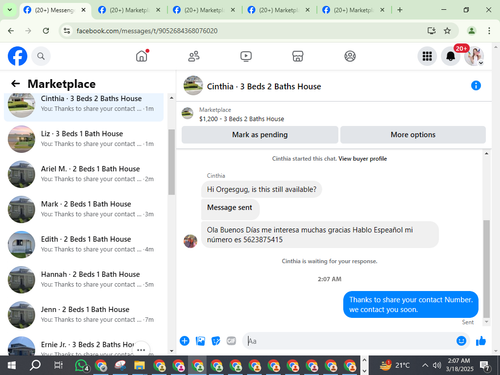Open File Explorer from the taskbar
This screenshot has height=375, width=500.
(x=139, y=365)
